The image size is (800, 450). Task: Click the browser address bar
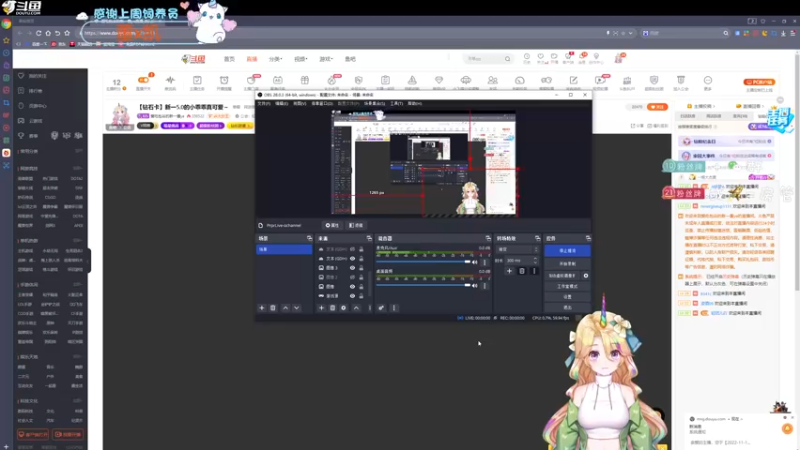point(344,33)
